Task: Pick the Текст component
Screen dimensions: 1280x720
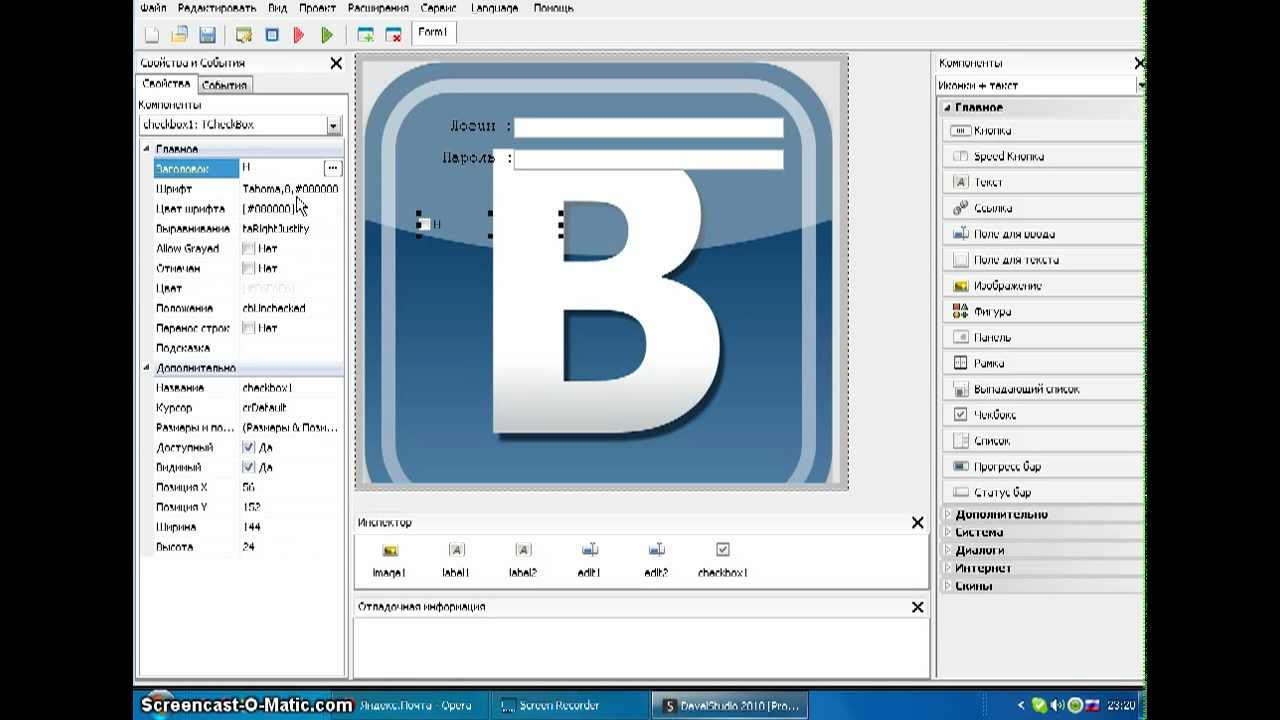Action: pyautogui.click(x=1042, y=183)
